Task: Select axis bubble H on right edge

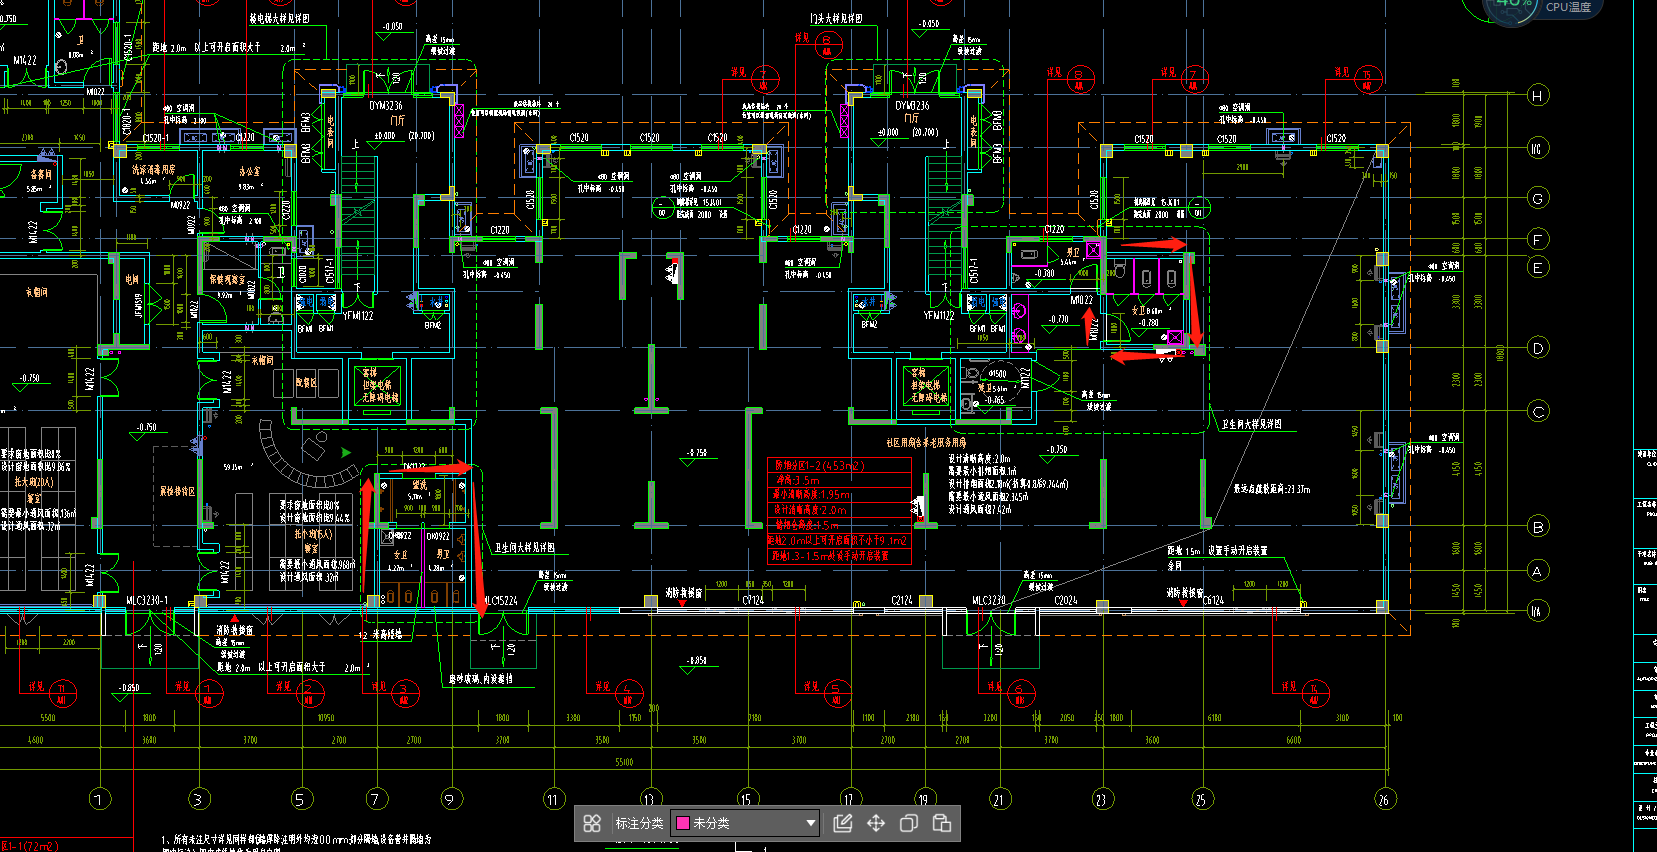Action: click(1538, 96)
